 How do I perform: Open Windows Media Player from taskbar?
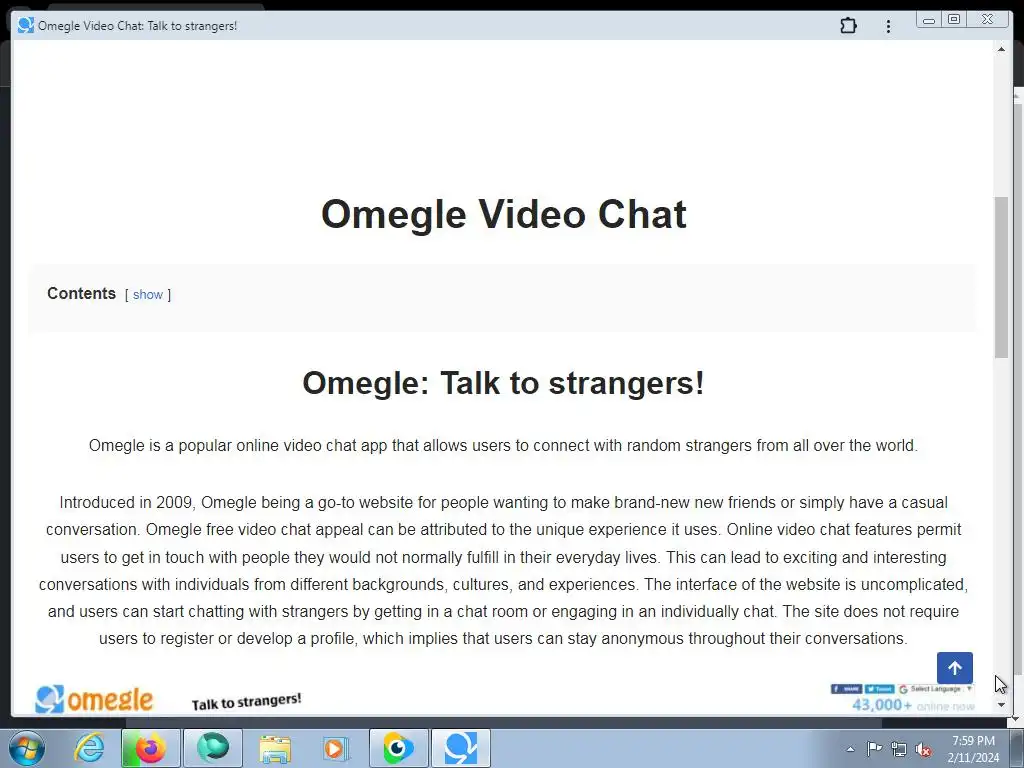[x=336, y=748]
